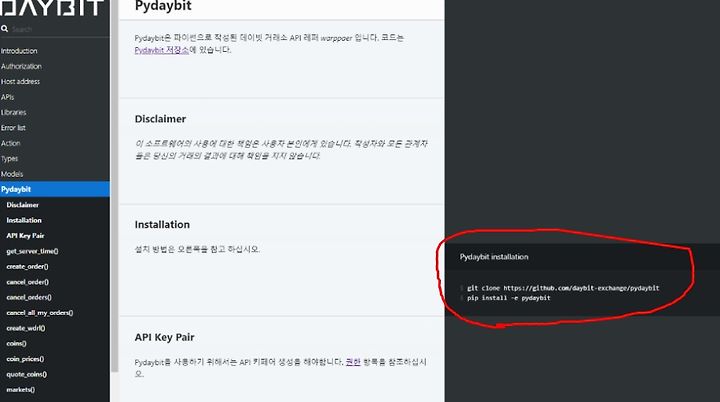The height and width of the screenshot is (402, 720).
Task: Open Libraries sidebar entry
Action: (x=13, y=113)
